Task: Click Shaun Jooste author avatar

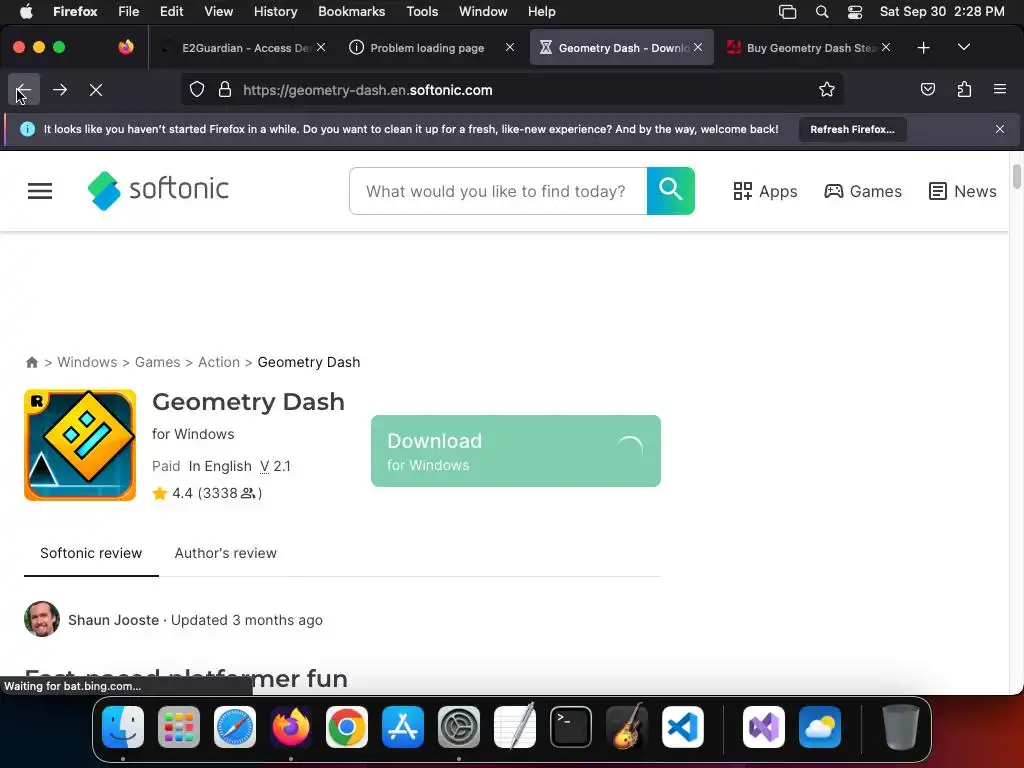Action: point(42,619)
